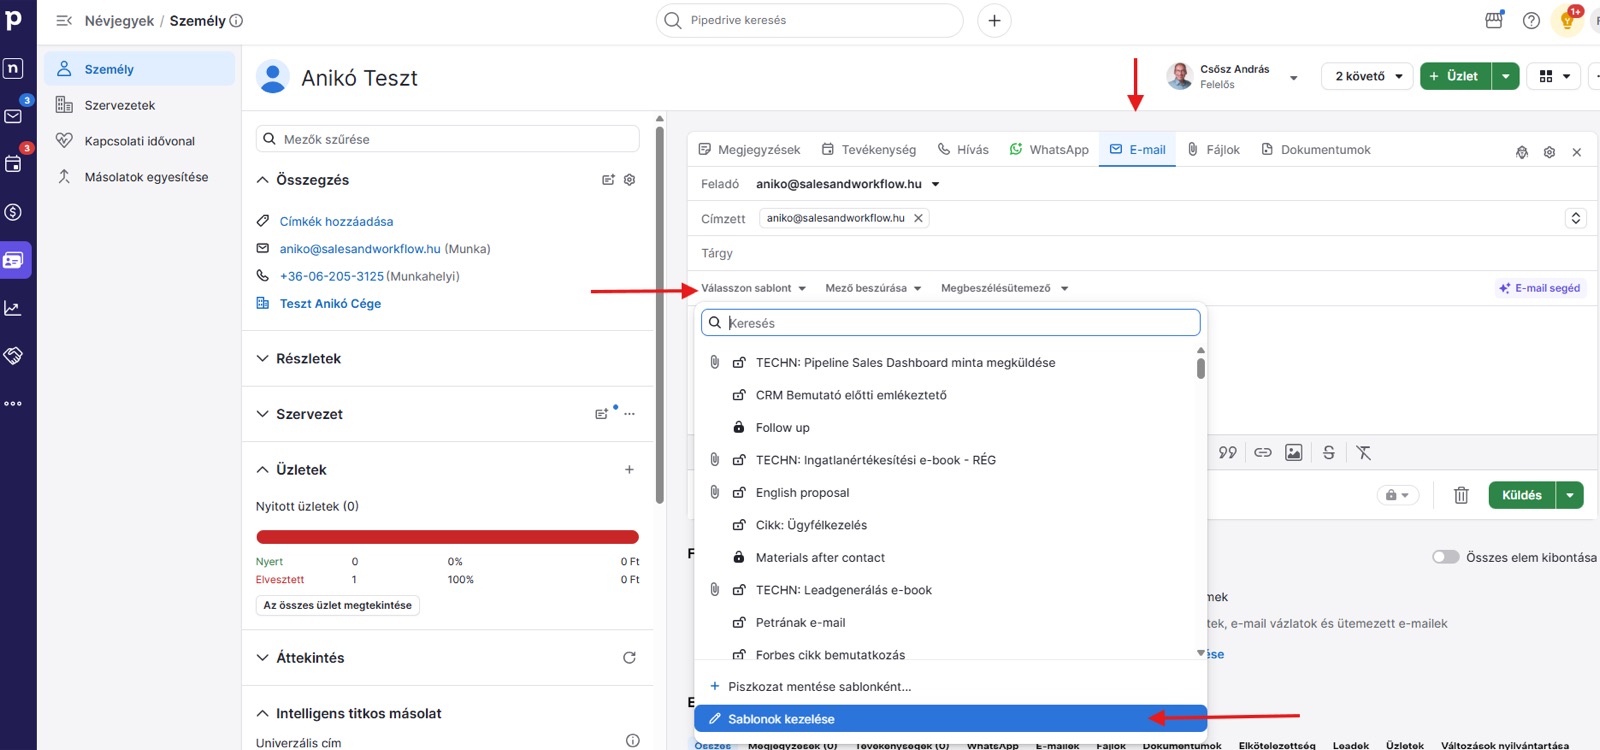Open the marketplace icon in top bar
Viewport: 1600px width, 750px height.
point(1494,20)
